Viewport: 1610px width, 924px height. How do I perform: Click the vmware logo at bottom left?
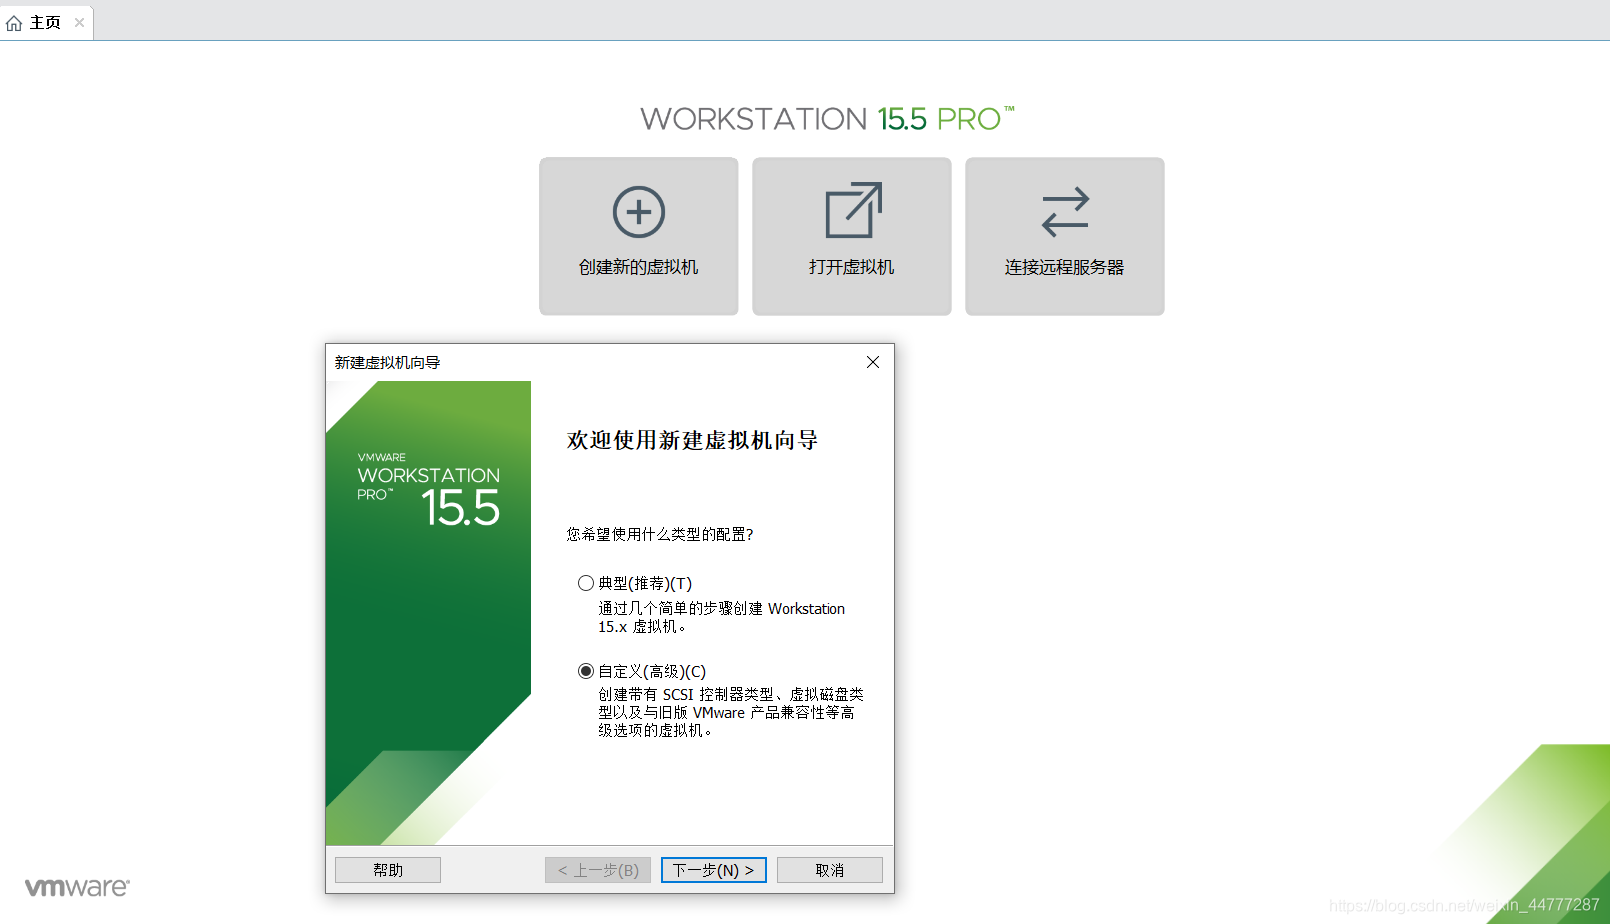tap(77, 887)
